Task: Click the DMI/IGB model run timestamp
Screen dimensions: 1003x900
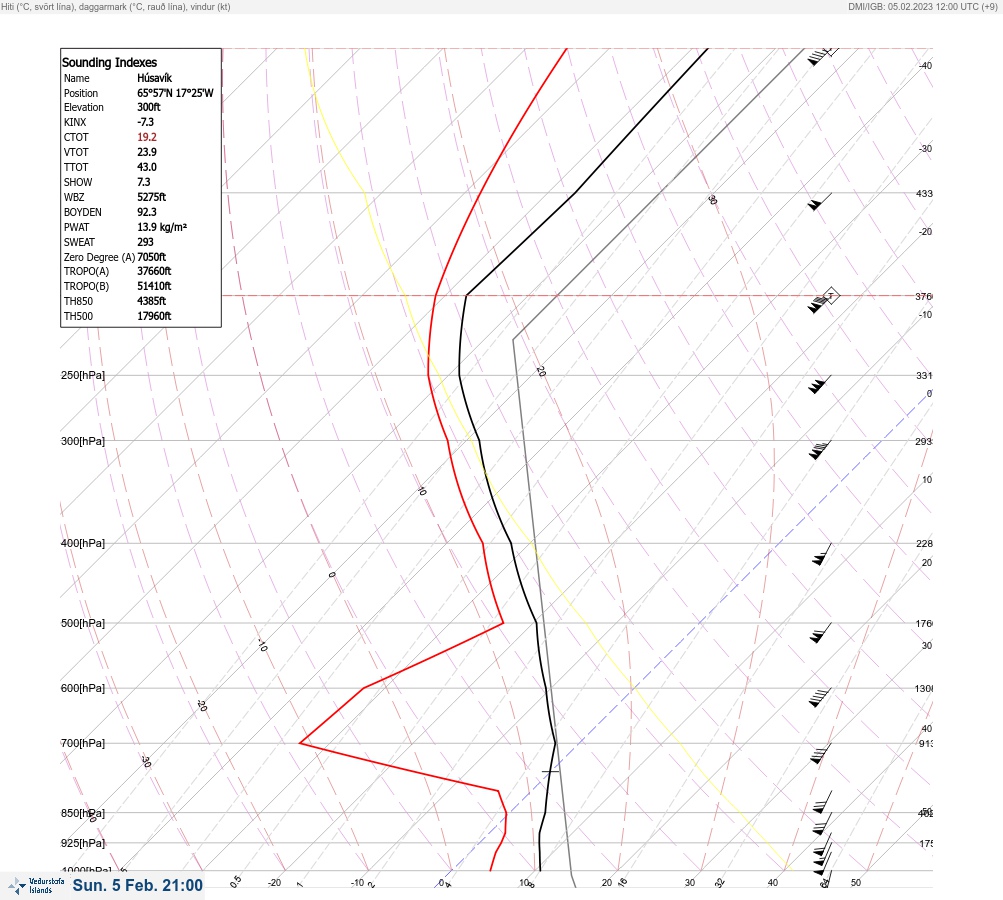Action: click(923, 7)
